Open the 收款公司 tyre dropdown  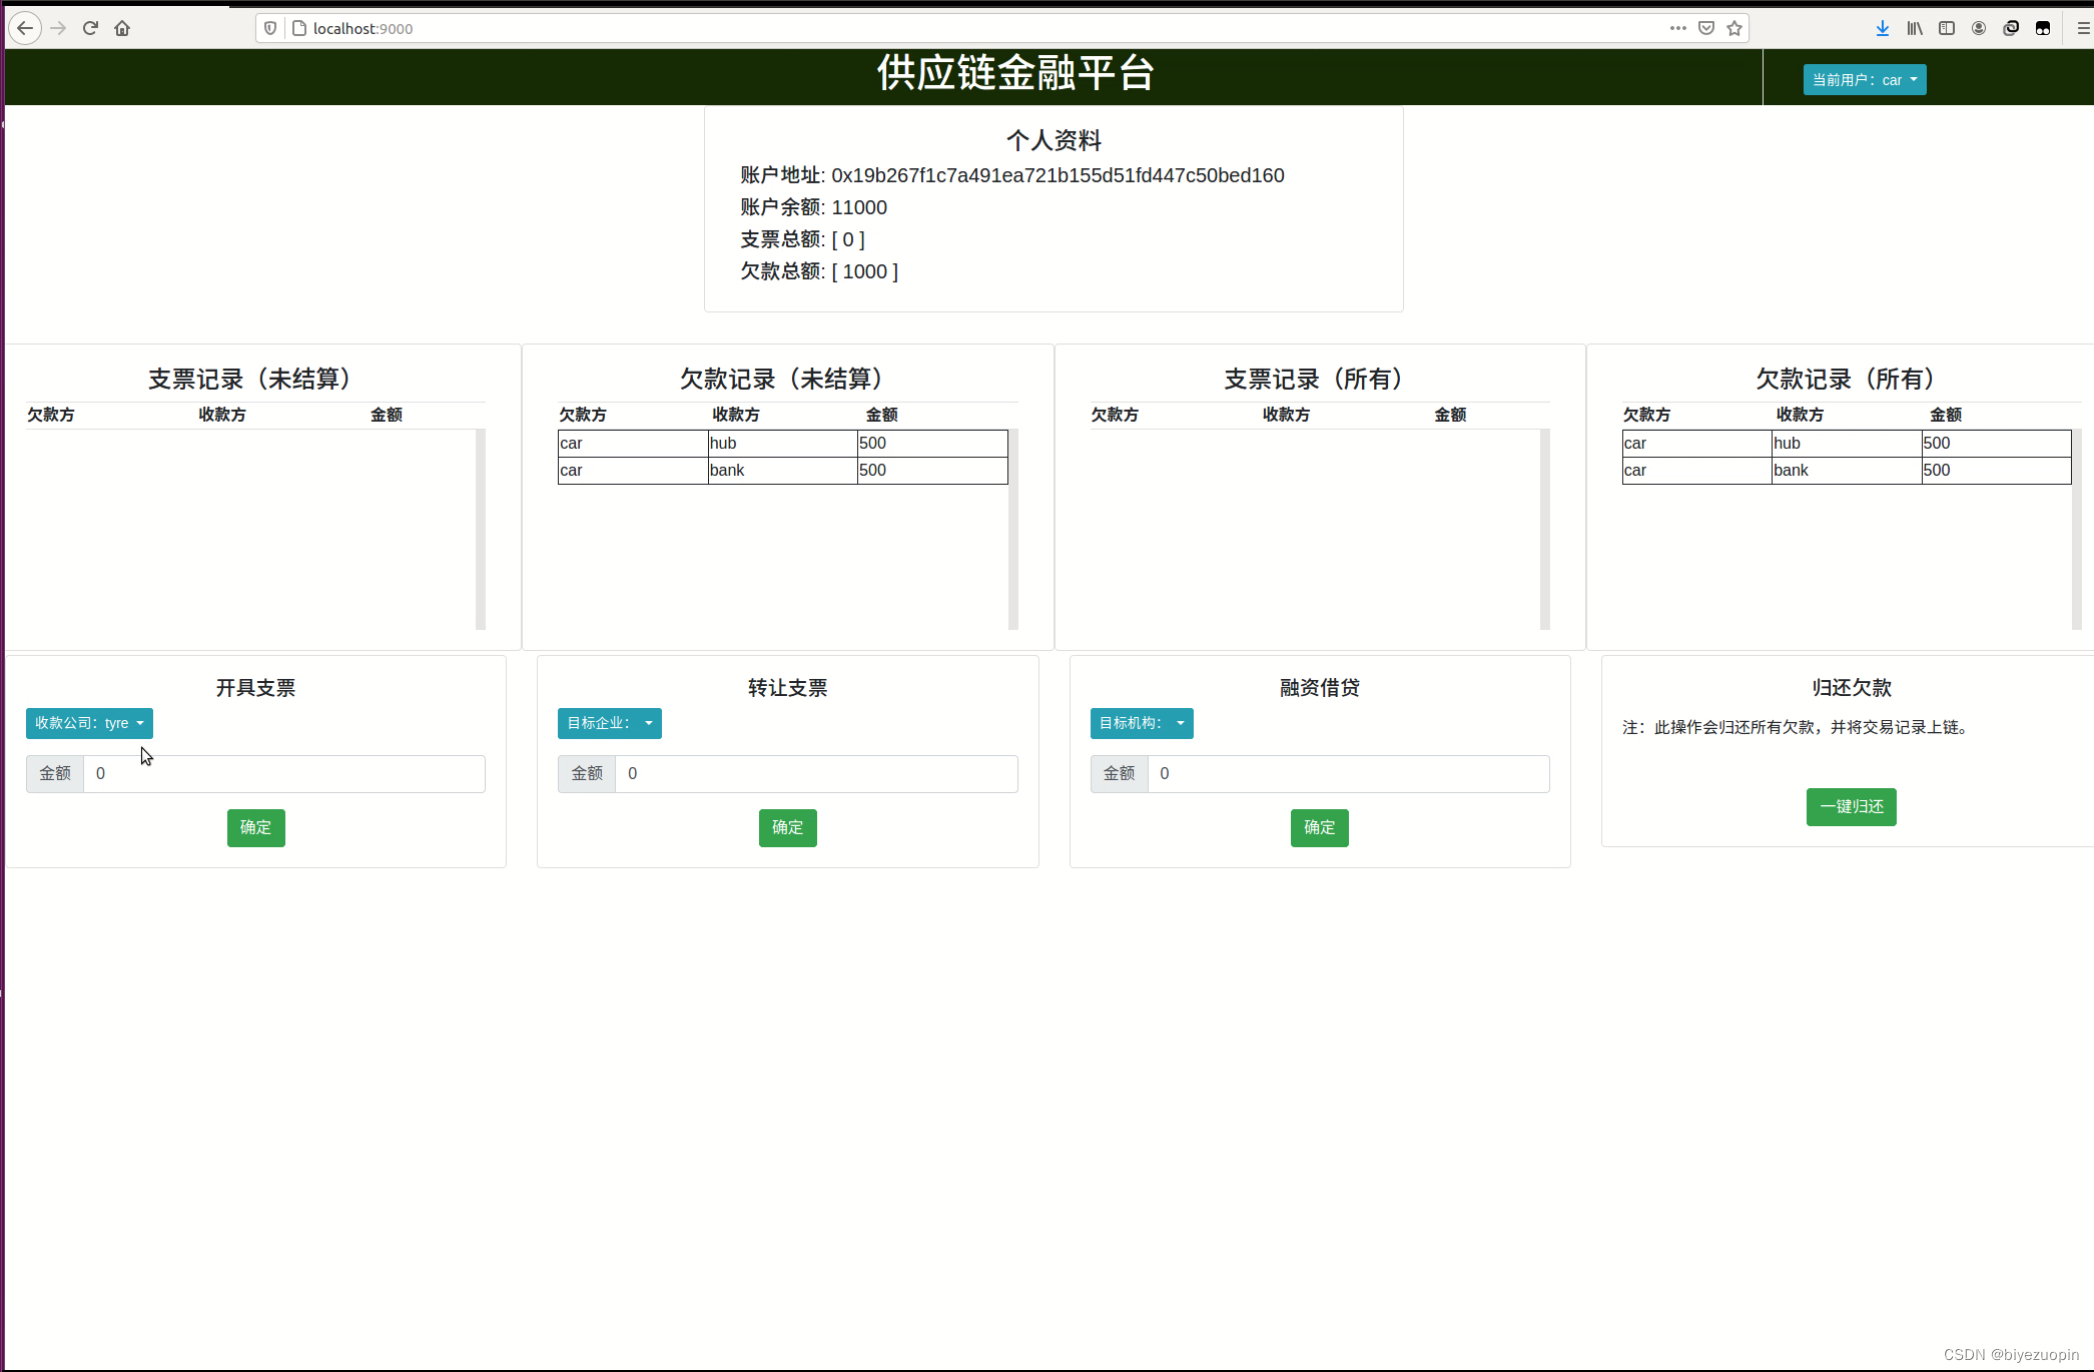(x=89, y=723)
